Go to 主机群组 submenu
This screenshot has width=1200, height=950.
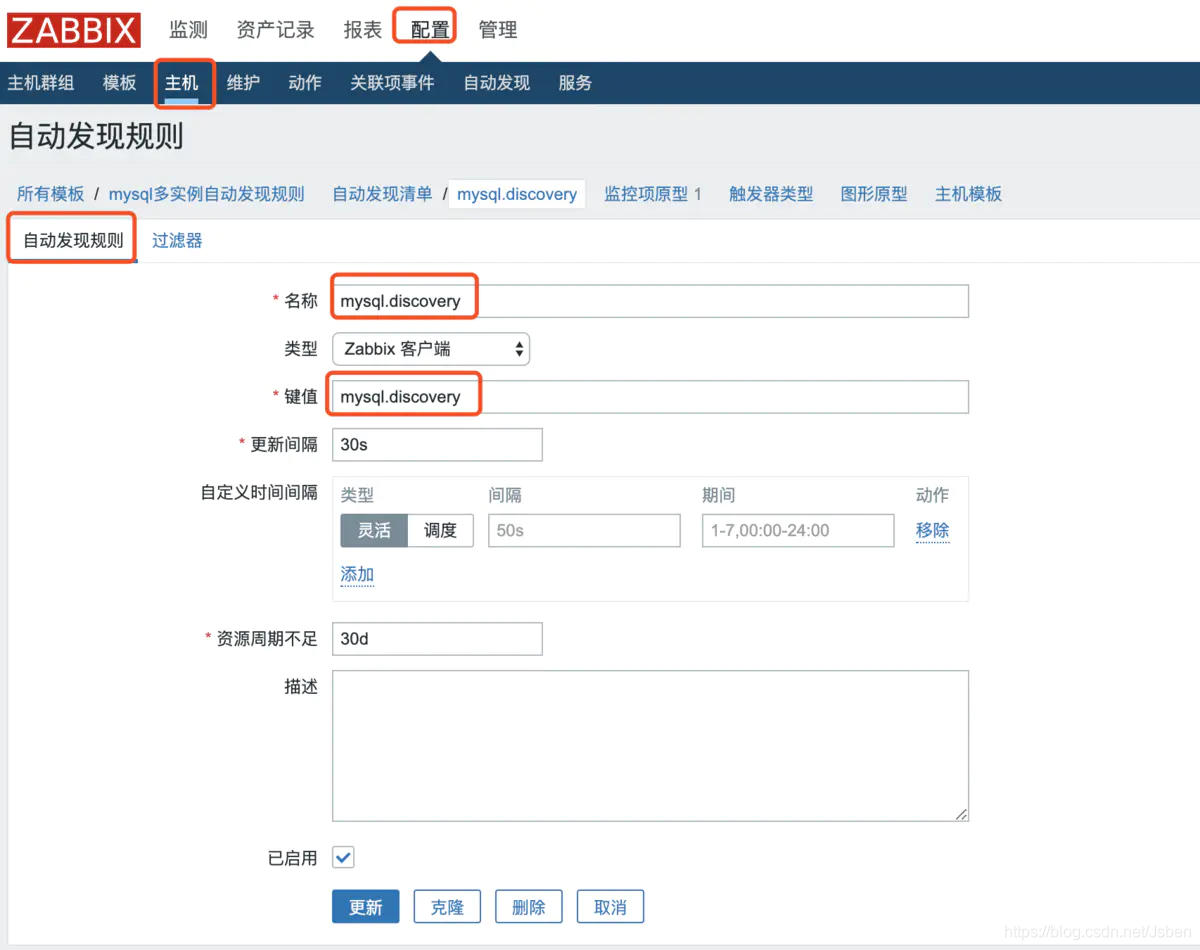coord(41,83)
